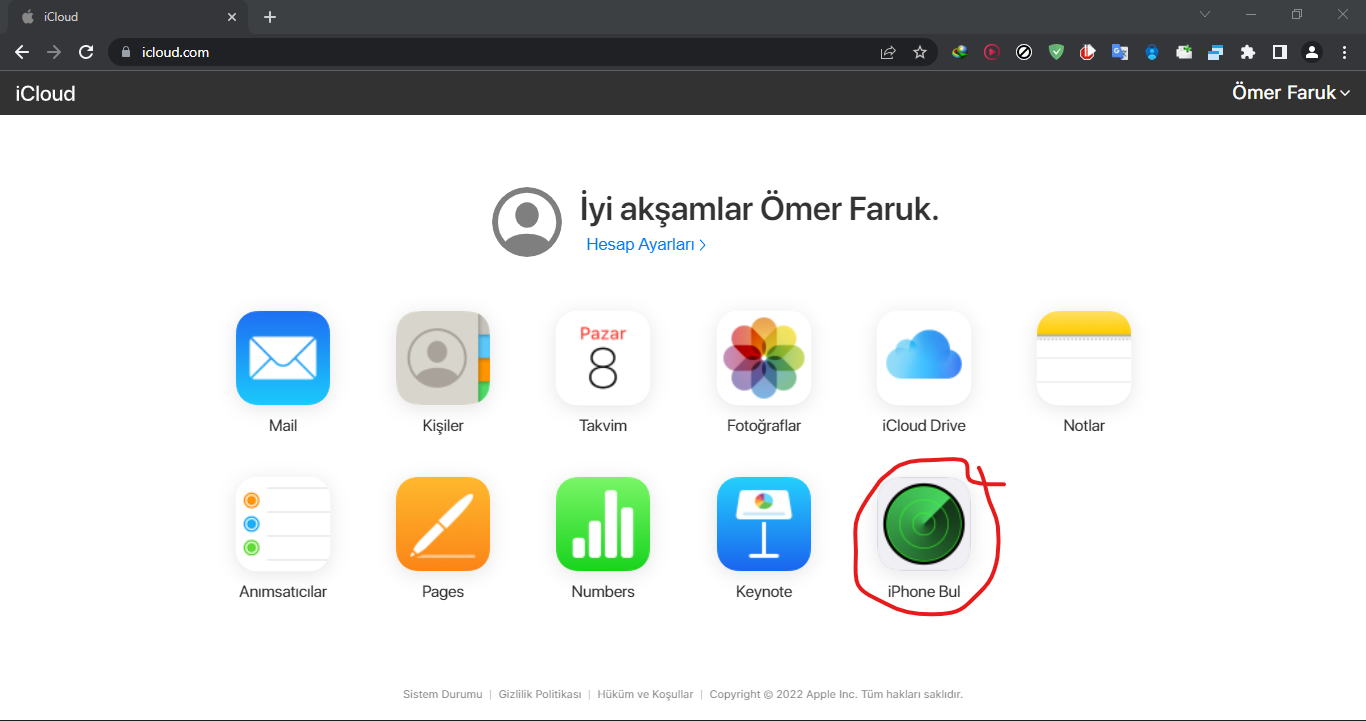The image size is (1366, 721).
Task: Reload the iCloud page
Action: [86, 51]
